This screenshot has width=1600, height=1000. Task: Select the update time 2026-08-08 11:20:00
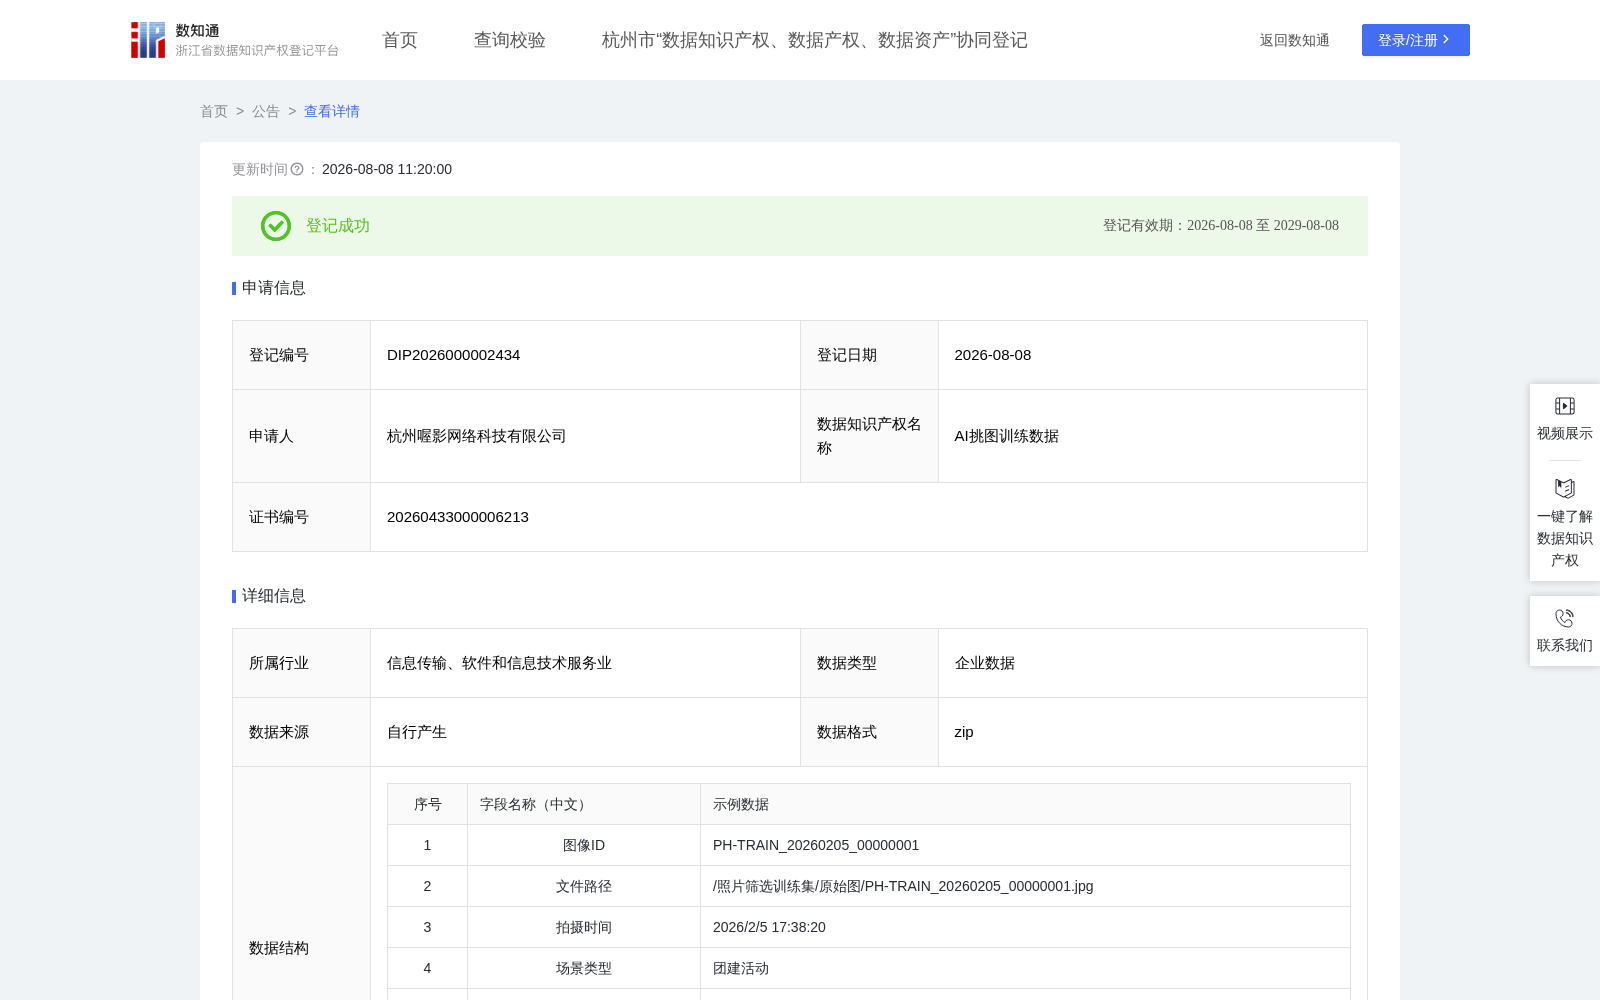pos(387,170)
